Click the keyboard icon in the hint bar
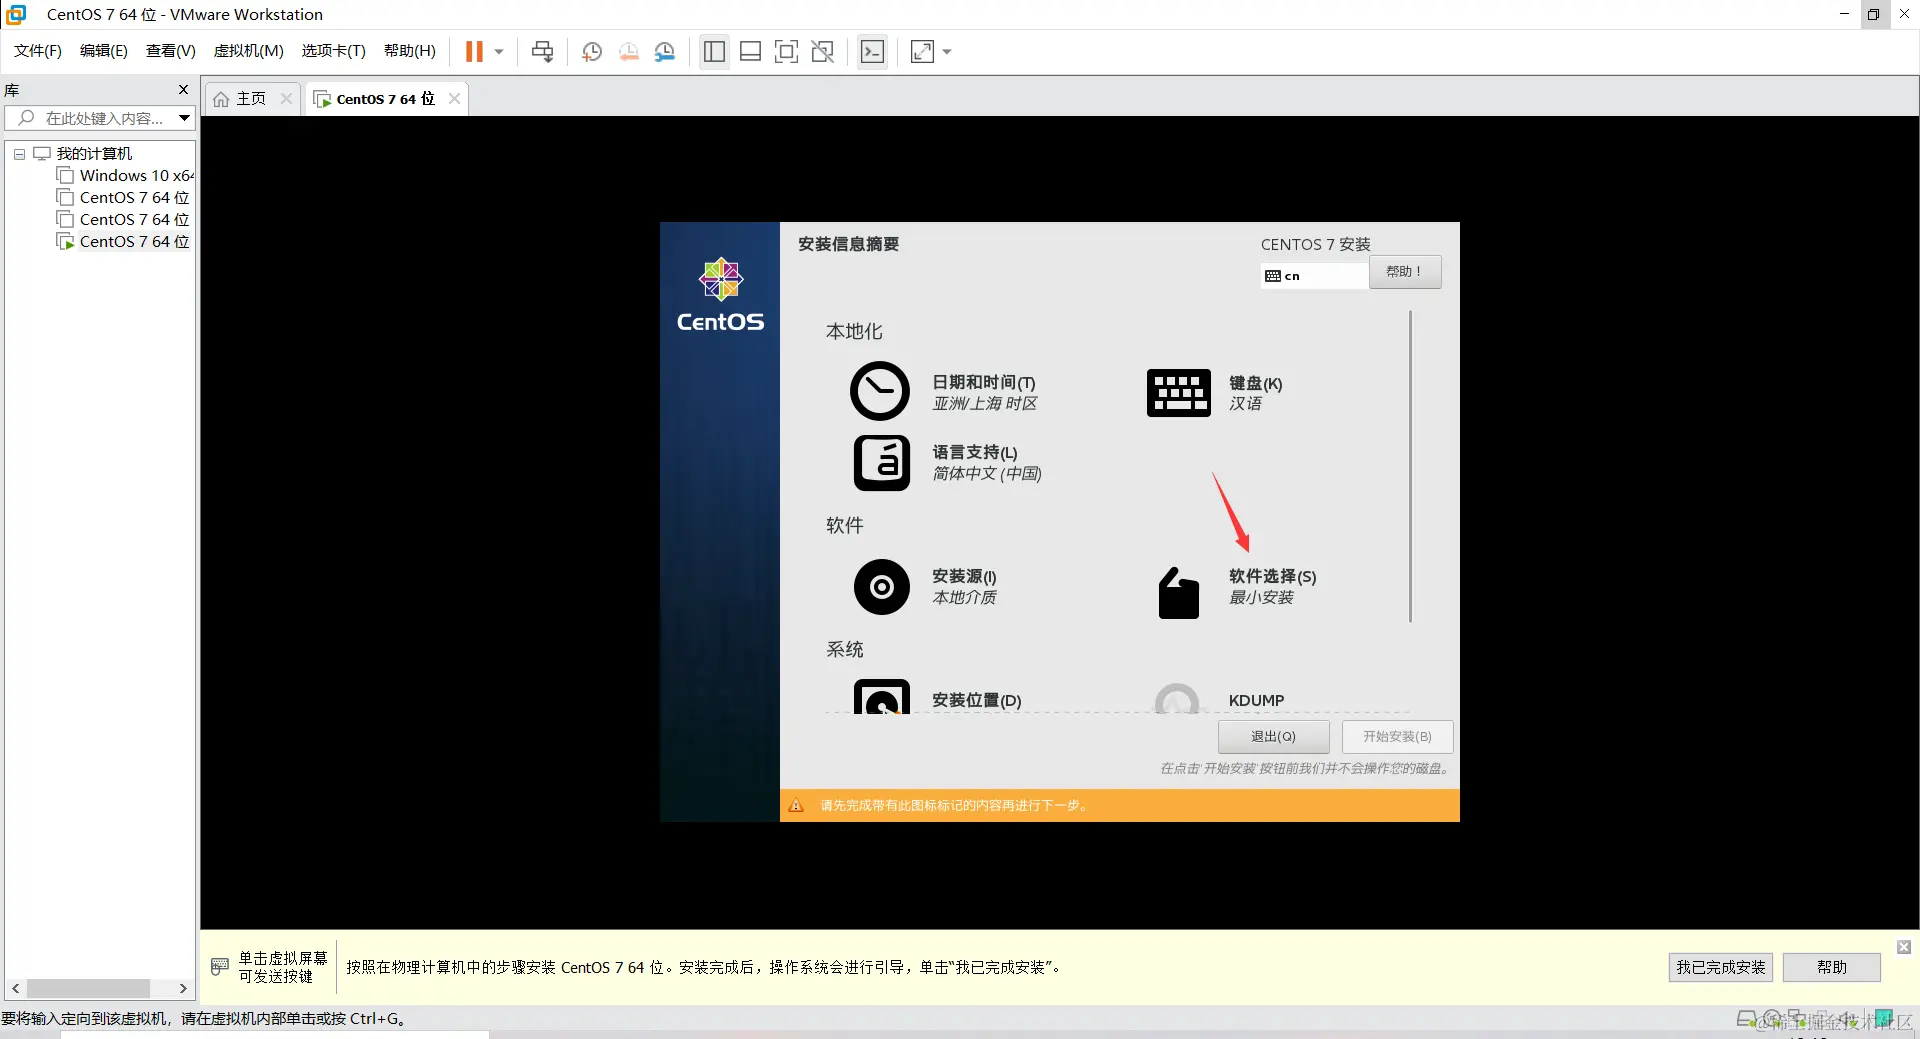 tap(220, 967)
